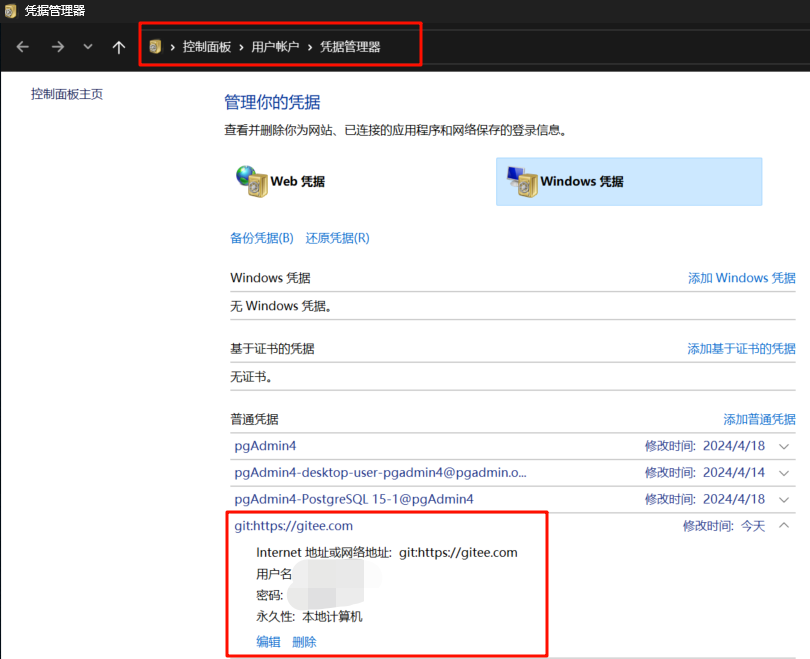The image size is (810, 659).
Task: Collapse the git:https://gitee.com entry chevron
Action: (x=784, y=525)
